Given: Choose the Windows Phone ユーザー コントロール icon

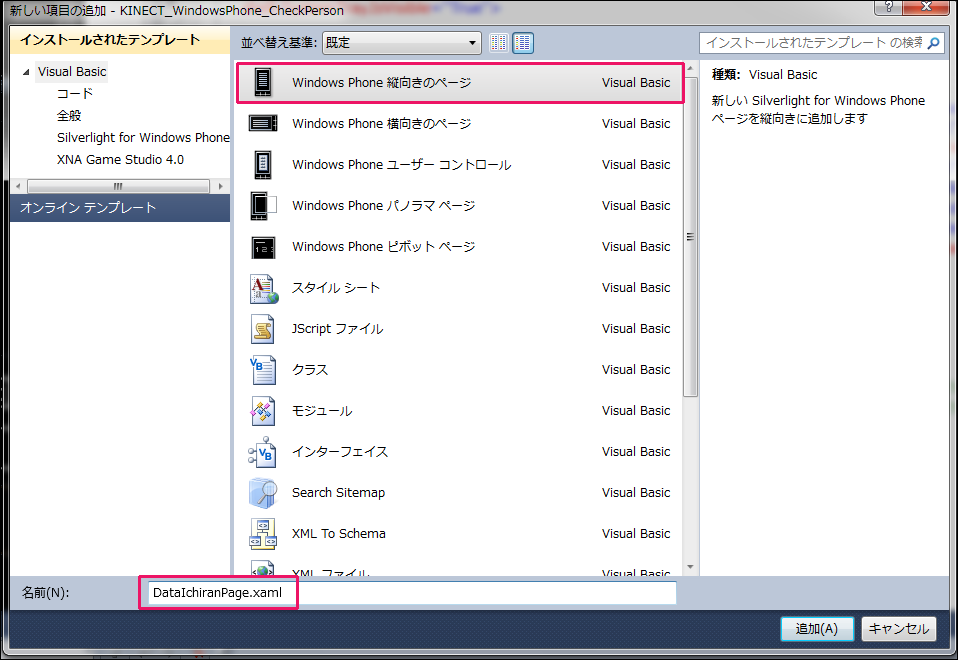Looking at the screenshot, I should pyautogui.click(x=263, y=164).
